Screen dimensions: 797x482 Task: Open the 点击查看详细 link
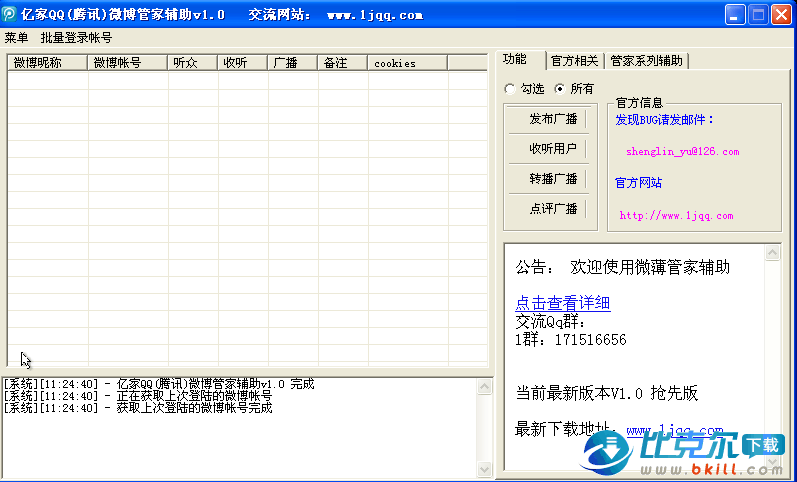(562, 304)
